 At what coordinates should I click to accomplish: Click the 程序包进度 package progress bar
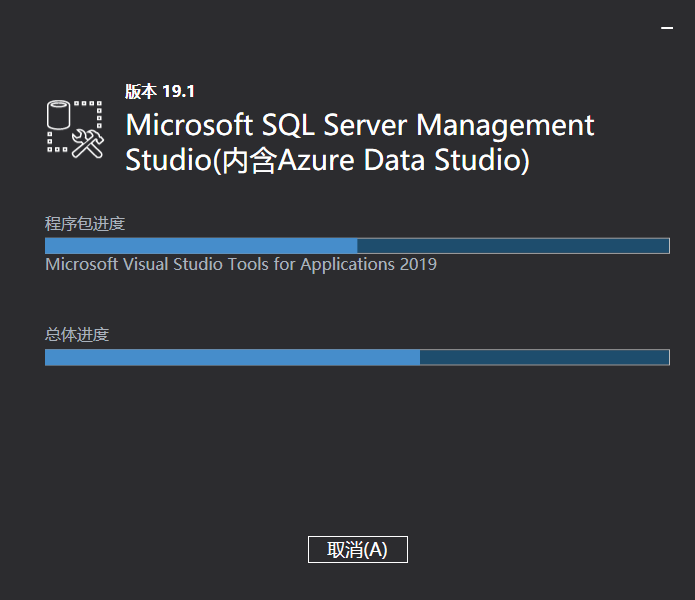coord(357,246)
